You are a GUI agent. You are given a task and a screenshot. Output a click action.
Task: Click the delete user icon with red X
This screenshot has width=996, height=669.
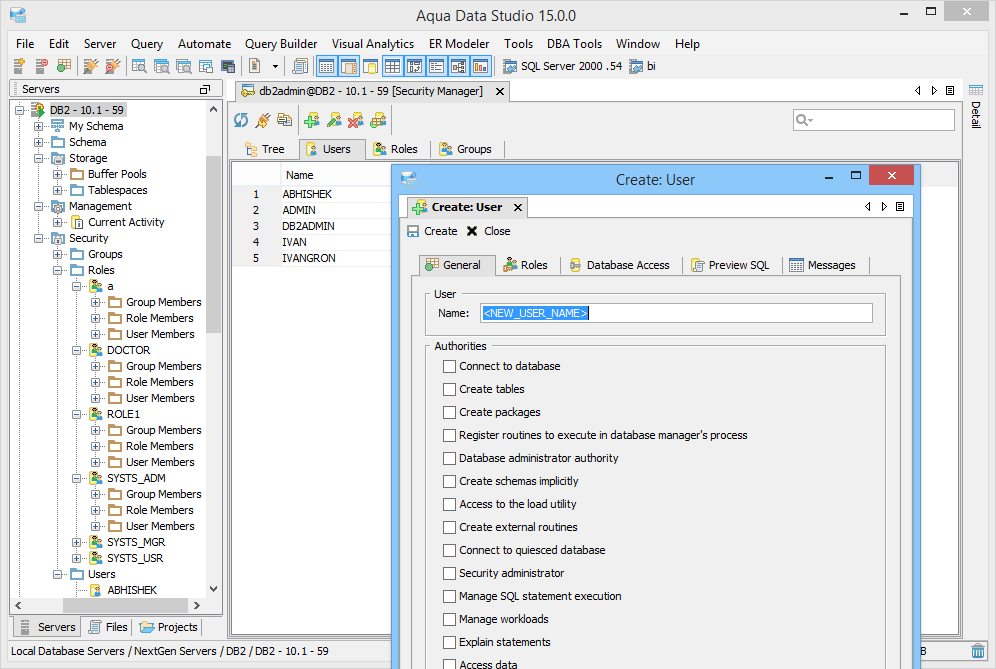pos(355,120)
